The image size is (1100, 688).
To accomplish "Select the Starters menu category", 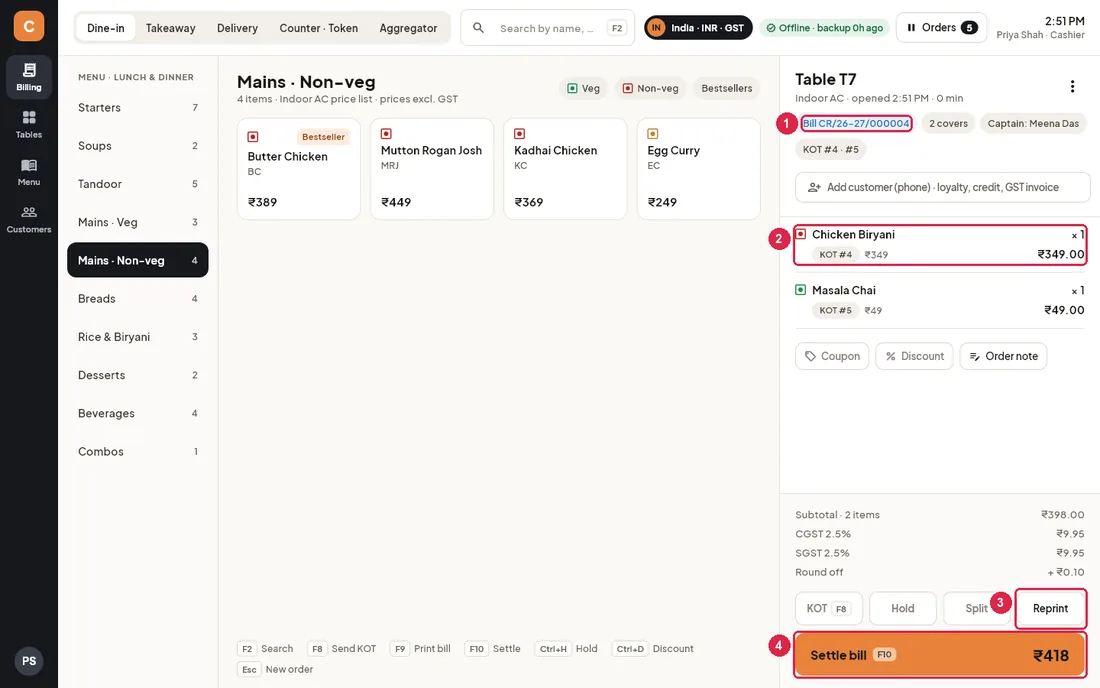I will pos(138,107).
